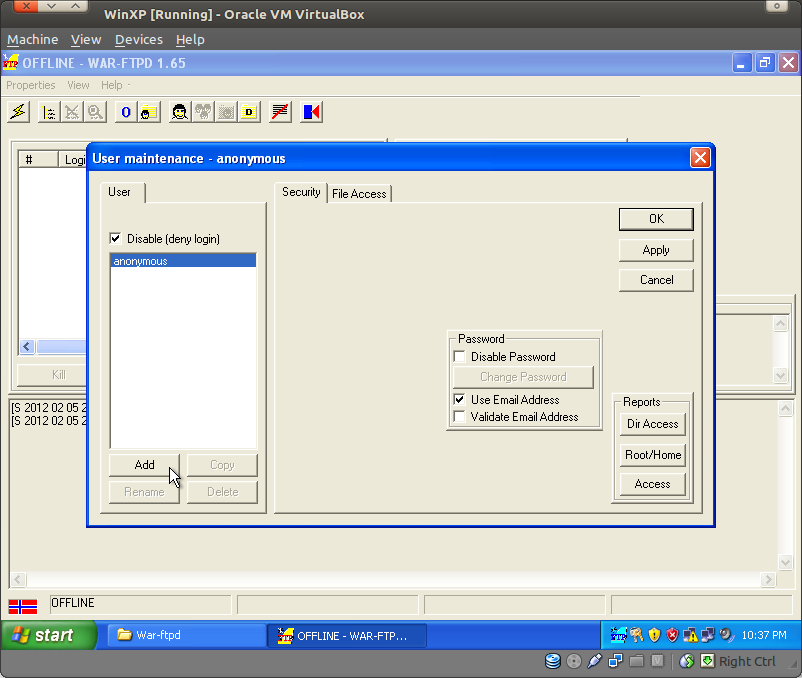
Task: Click the Add user button
Action: pyautogui.click(x=144, y=465)
